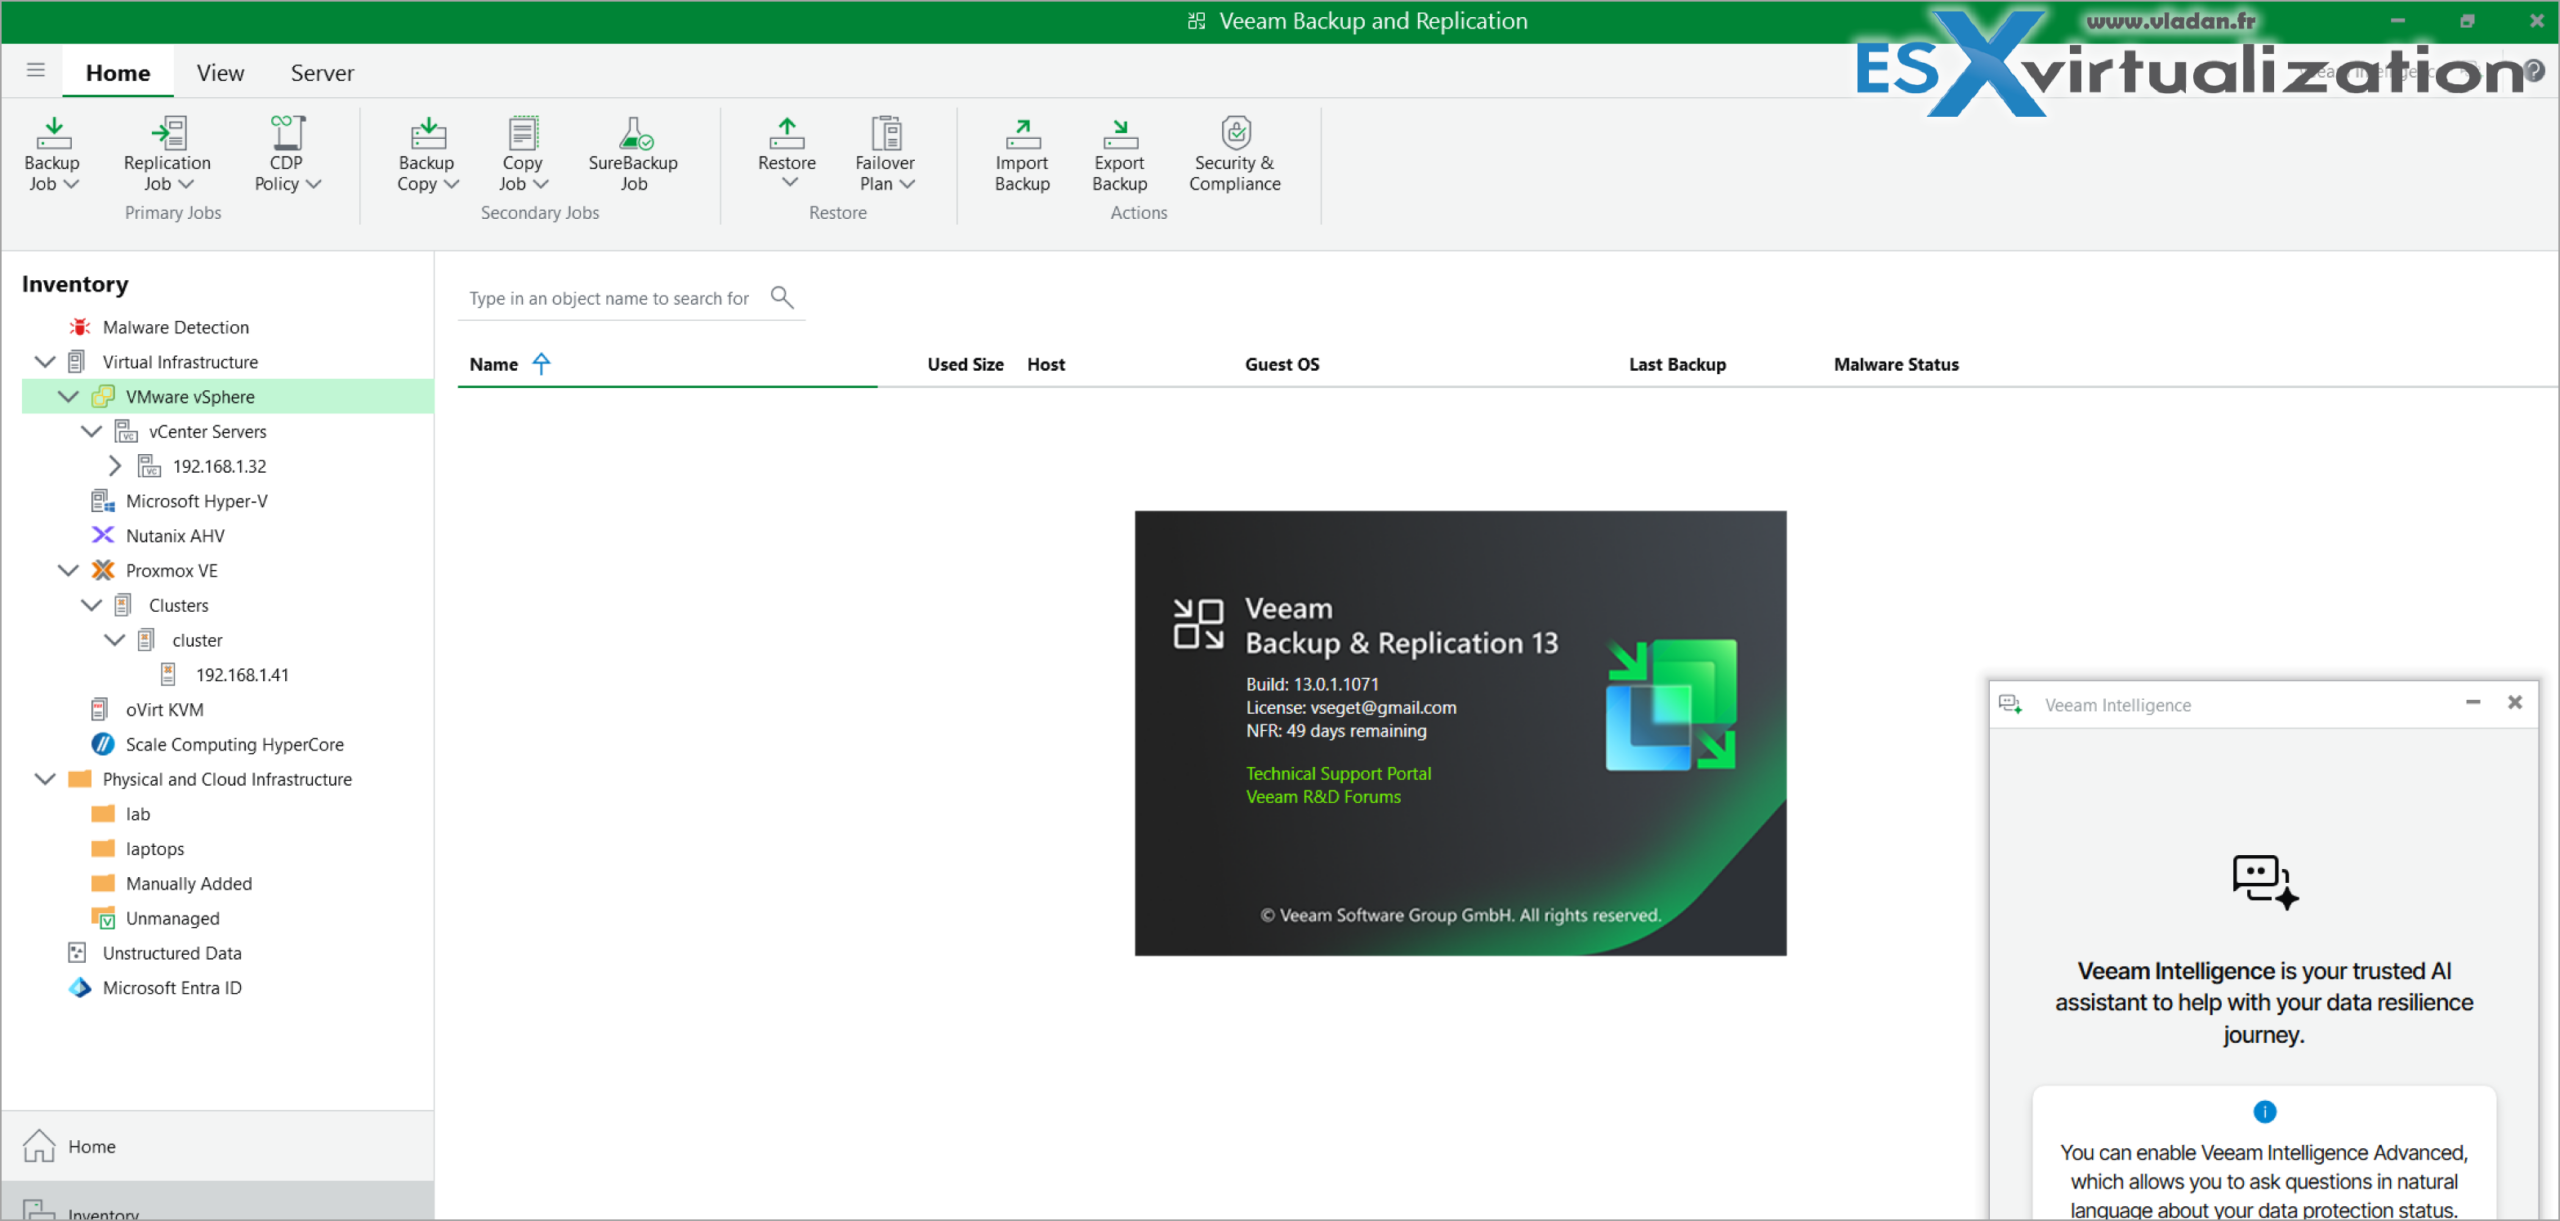Collapse the Proxmox VE tree branch

point(68,570)
